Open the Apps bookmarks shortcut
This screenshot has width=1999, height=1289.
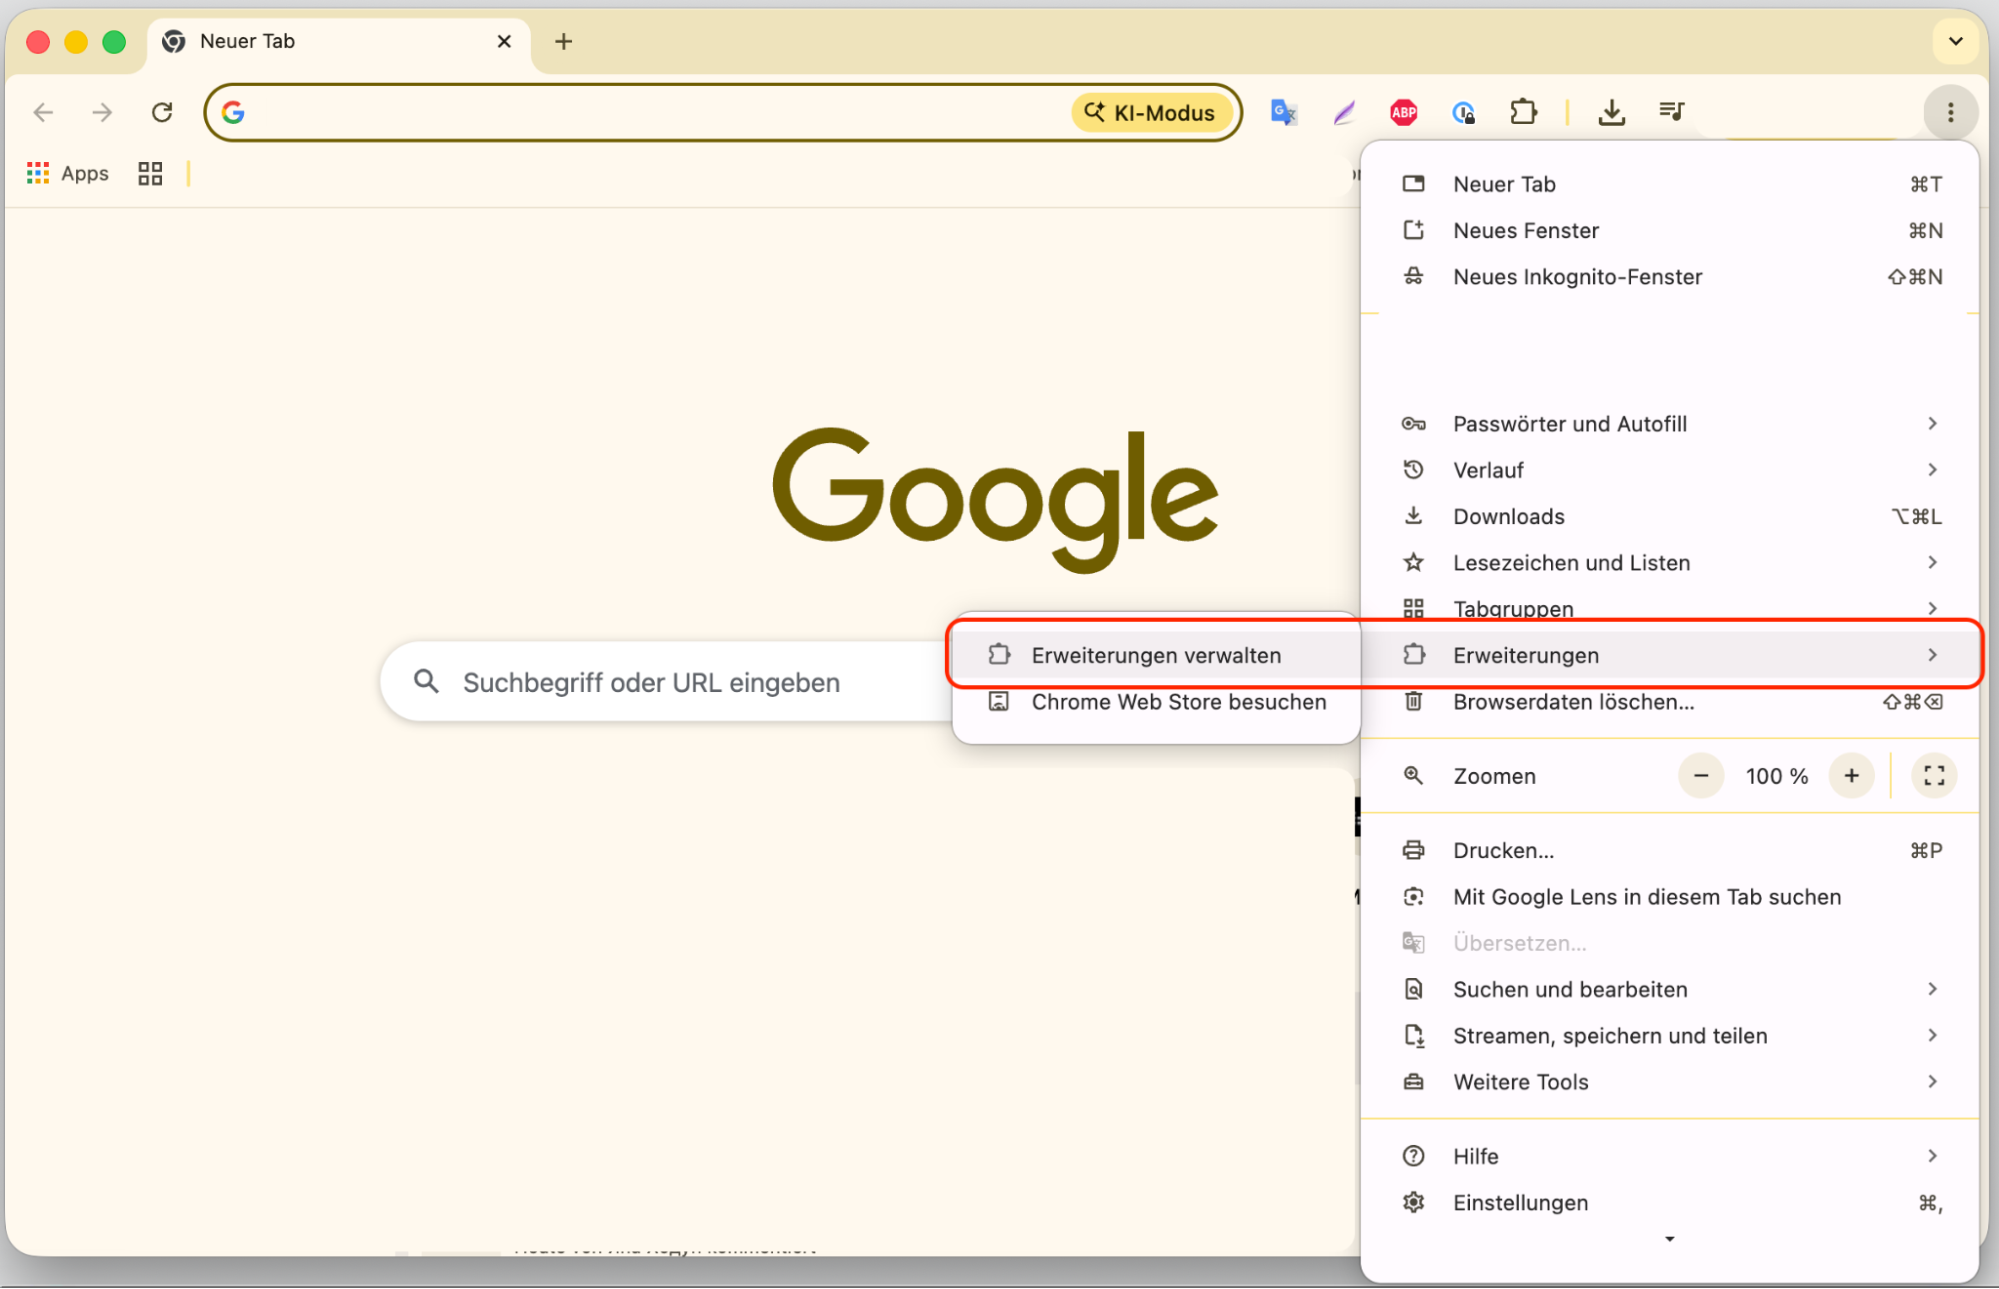coord(67,174)
